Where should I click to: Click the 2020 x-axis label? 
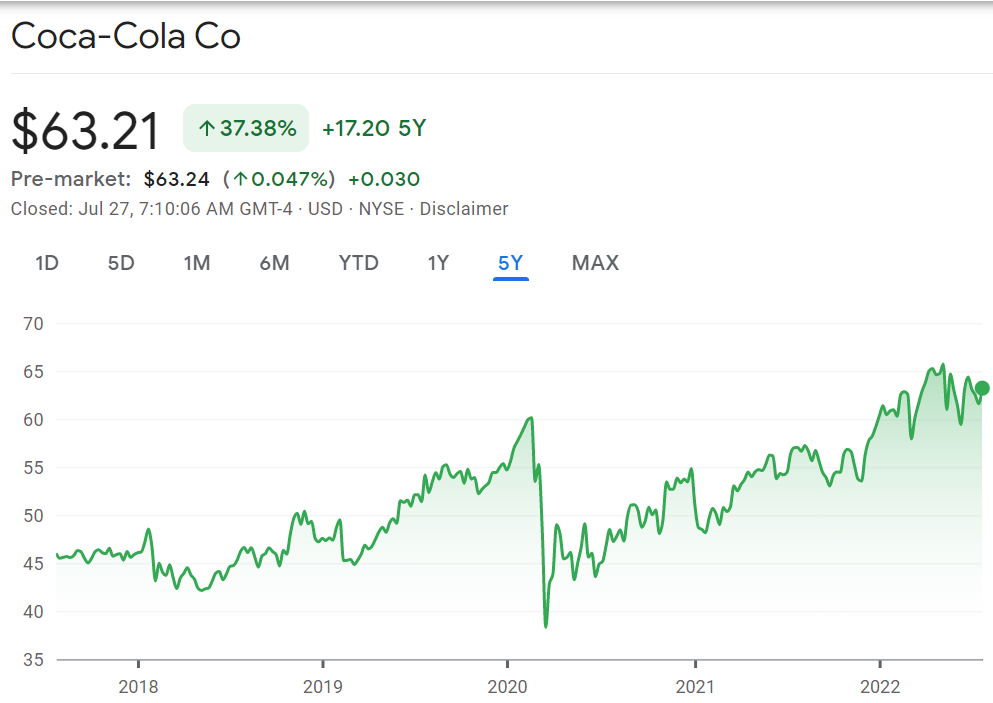[507, 687]
